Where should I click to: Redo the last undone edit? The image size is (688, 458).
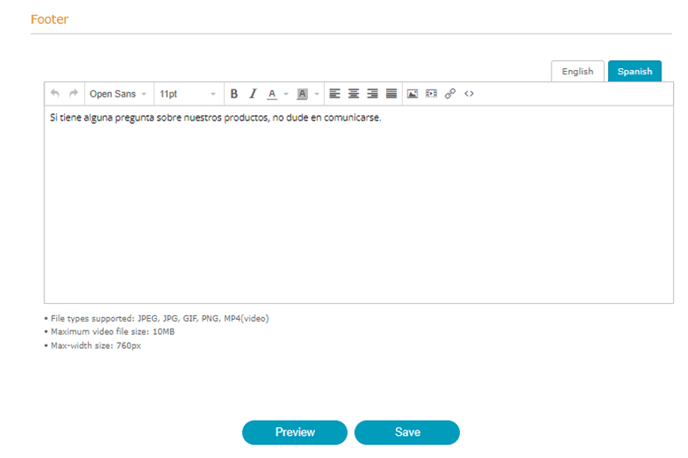(73, 93)
